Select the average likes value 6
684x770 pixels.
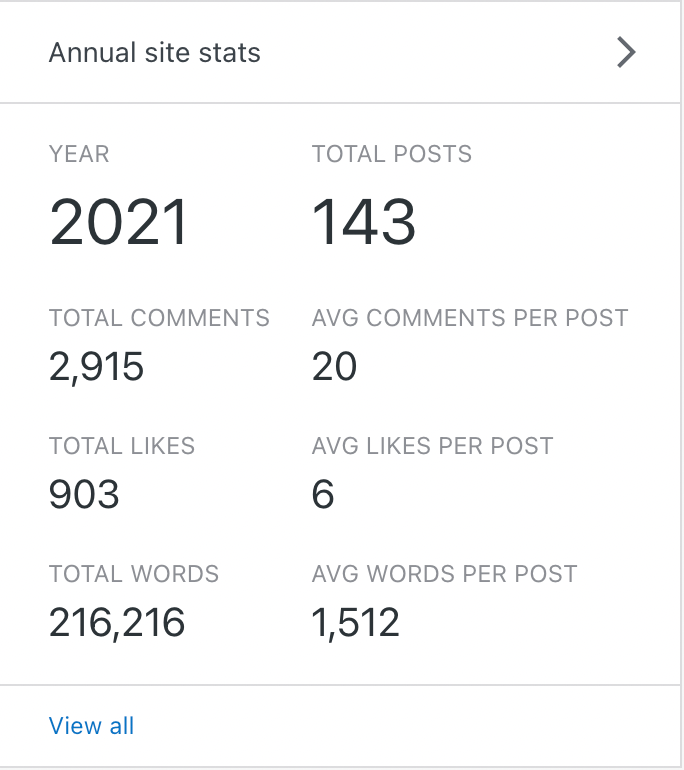323,495
